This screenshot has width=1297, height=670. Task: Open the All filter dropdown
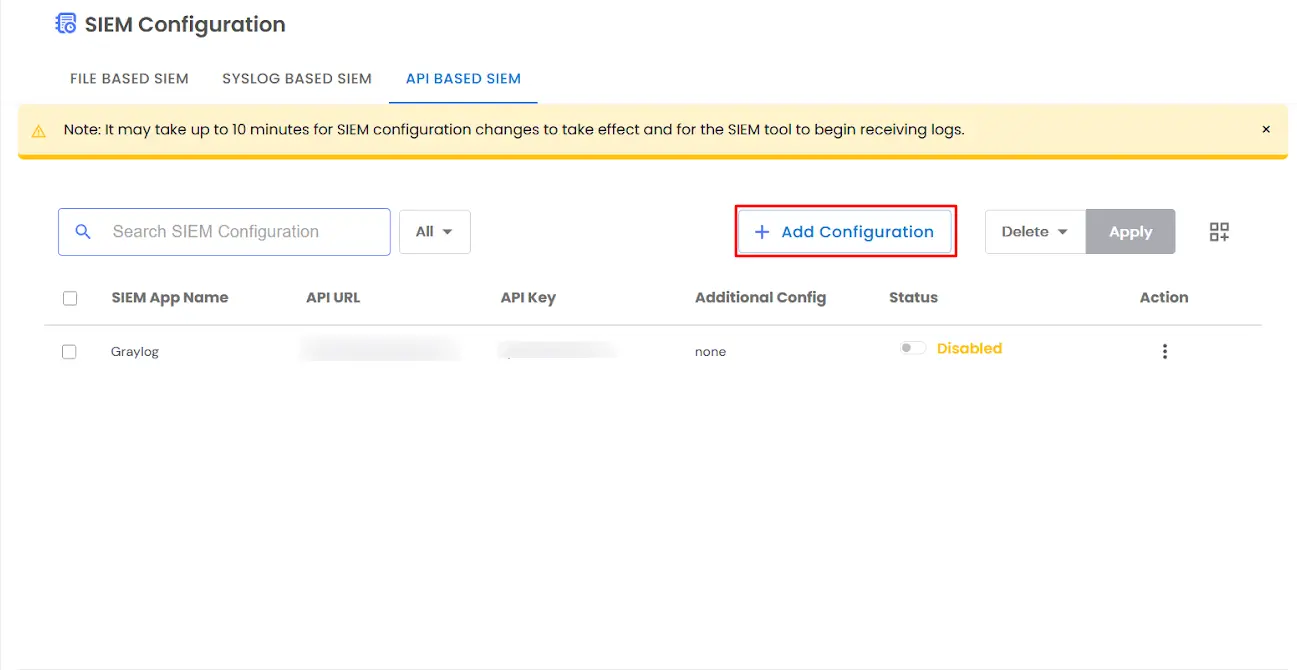pyautogui.click(x=434, y=231)
